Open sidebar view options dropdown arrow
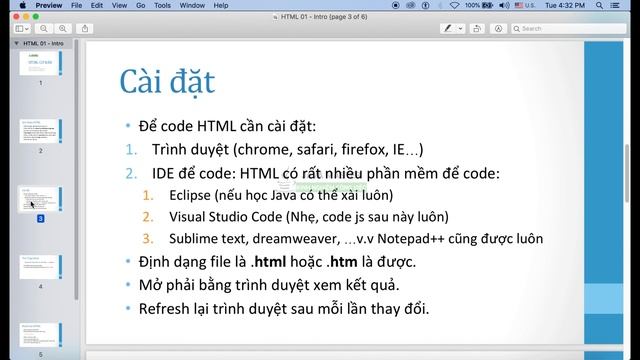640x360 pixels. [x=27, y=29]
